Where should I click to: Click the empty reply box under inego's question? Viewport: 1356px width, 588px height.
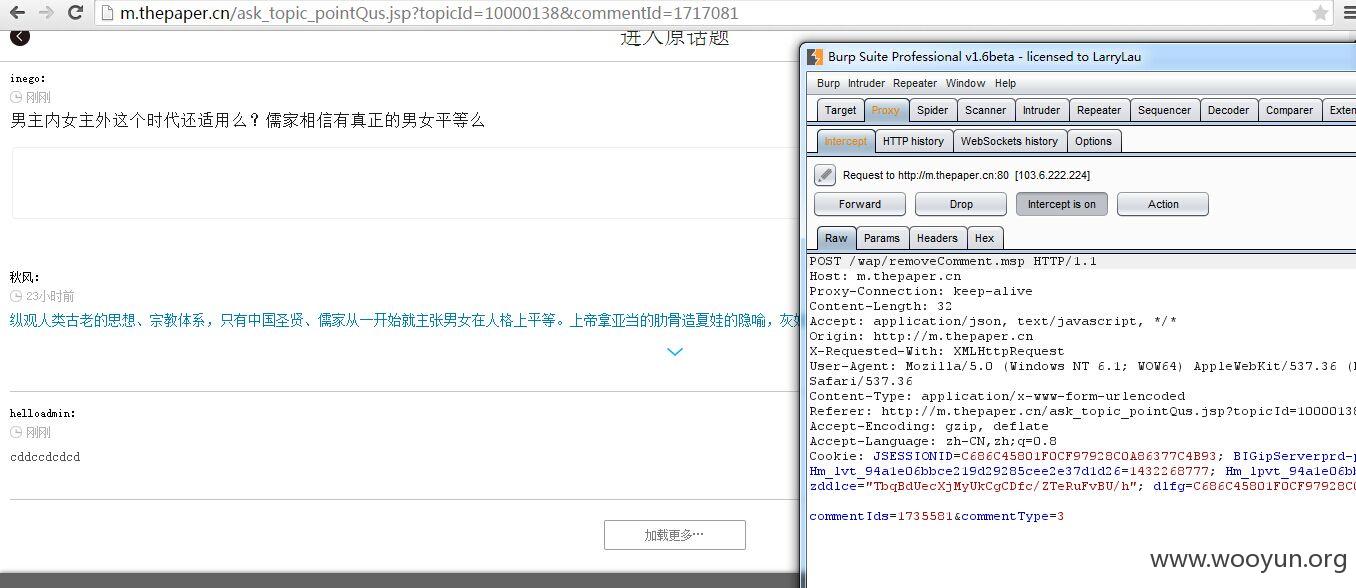pos(405,183)
